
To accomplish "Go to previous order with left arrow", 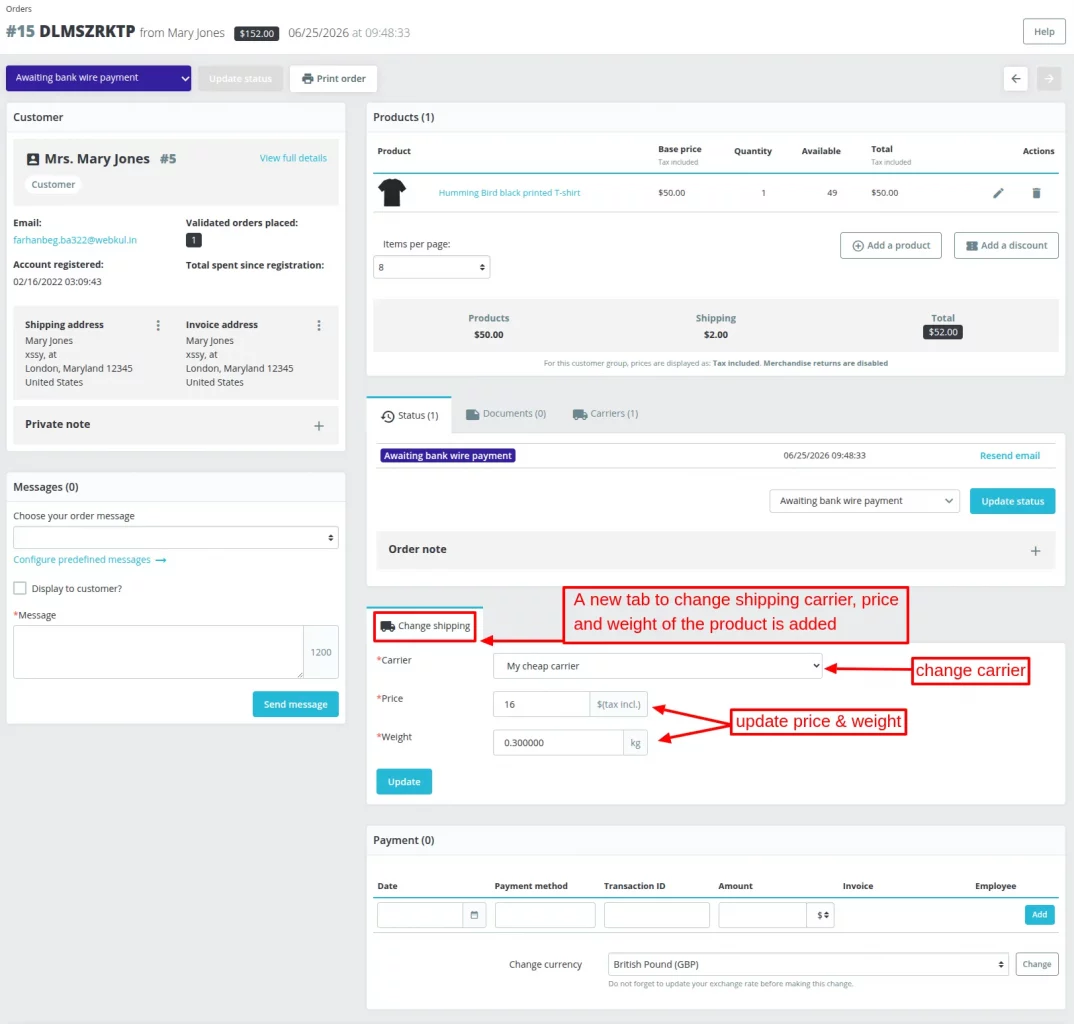I will pyautogui.click(x=1015, y=79).
